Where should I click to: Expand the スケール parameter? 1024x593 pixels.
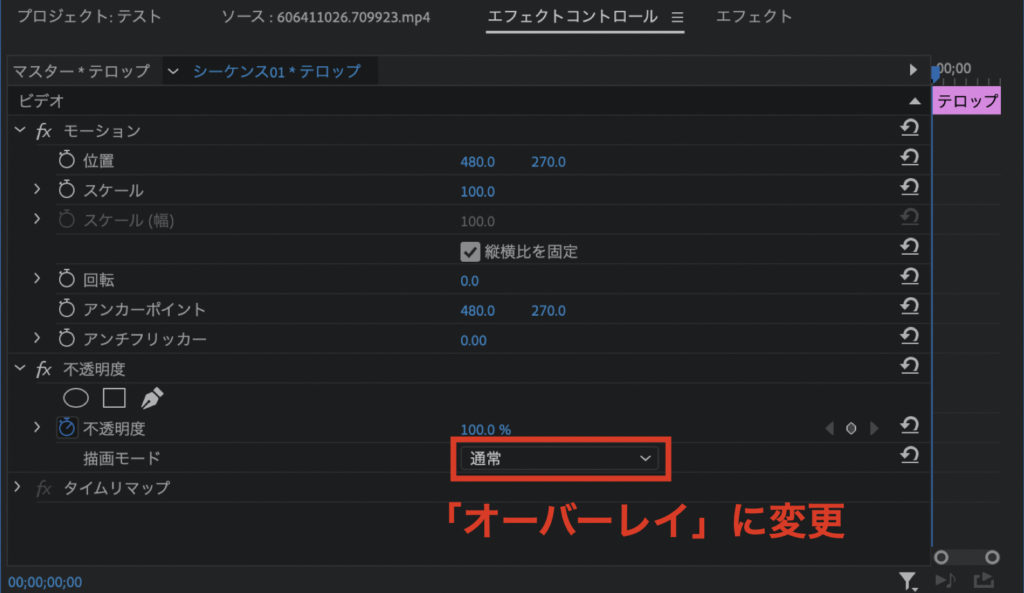point(37,189)
